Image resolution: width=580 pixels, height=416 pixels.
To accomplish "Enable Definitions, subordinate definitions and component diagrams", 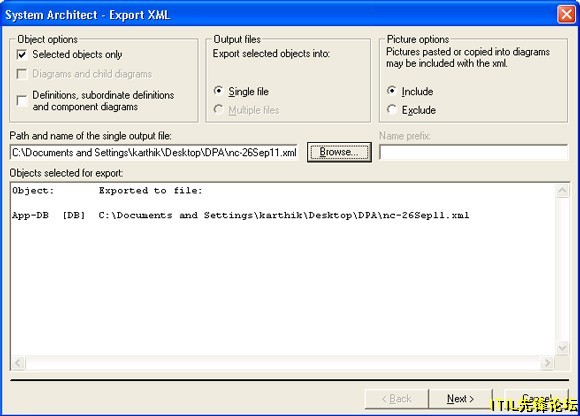I will [x=22, y=101].
